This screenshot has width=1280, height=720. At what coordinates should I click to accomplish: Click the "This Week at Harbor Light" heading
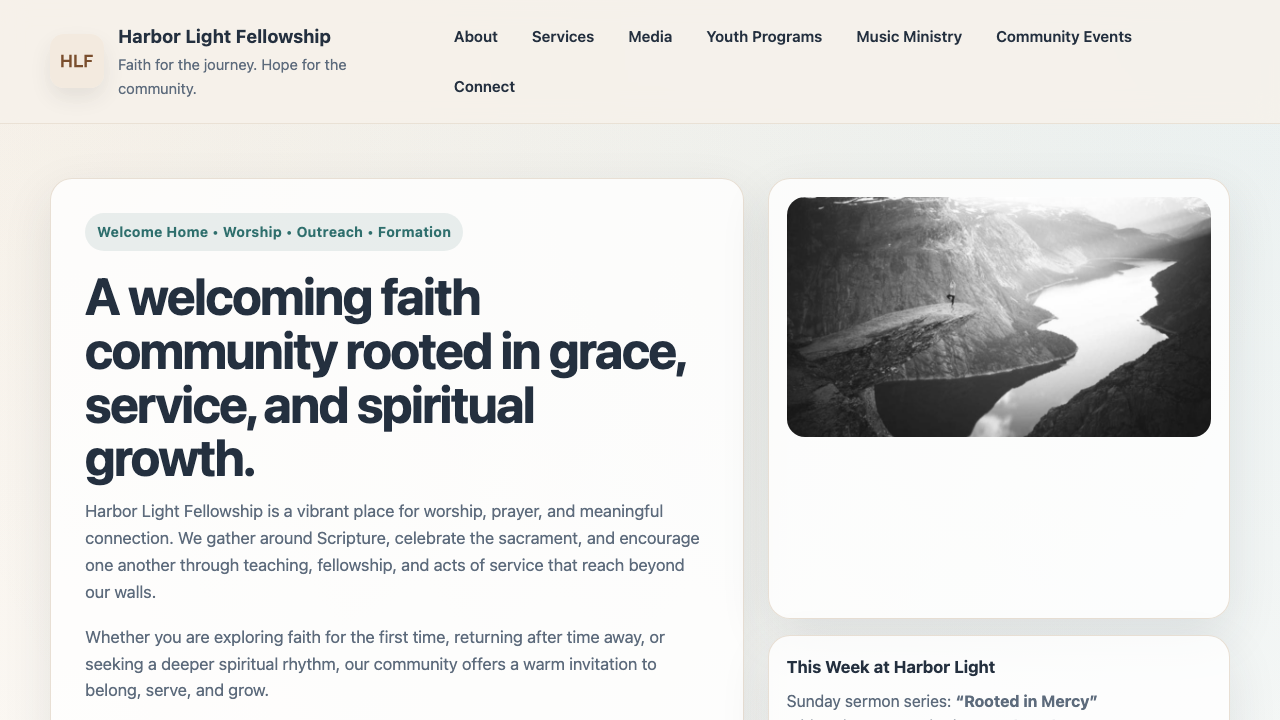[891, 667]
